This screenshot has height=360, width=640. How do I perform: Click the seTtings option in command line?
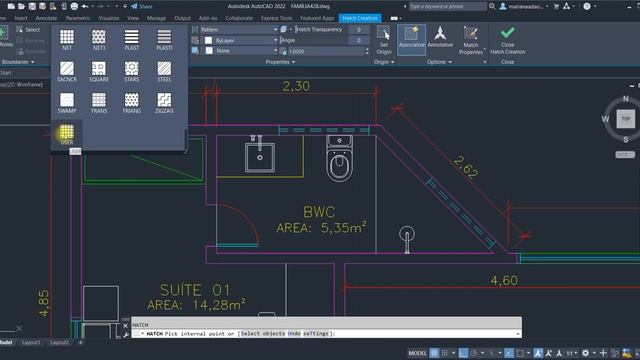point(316,333)
